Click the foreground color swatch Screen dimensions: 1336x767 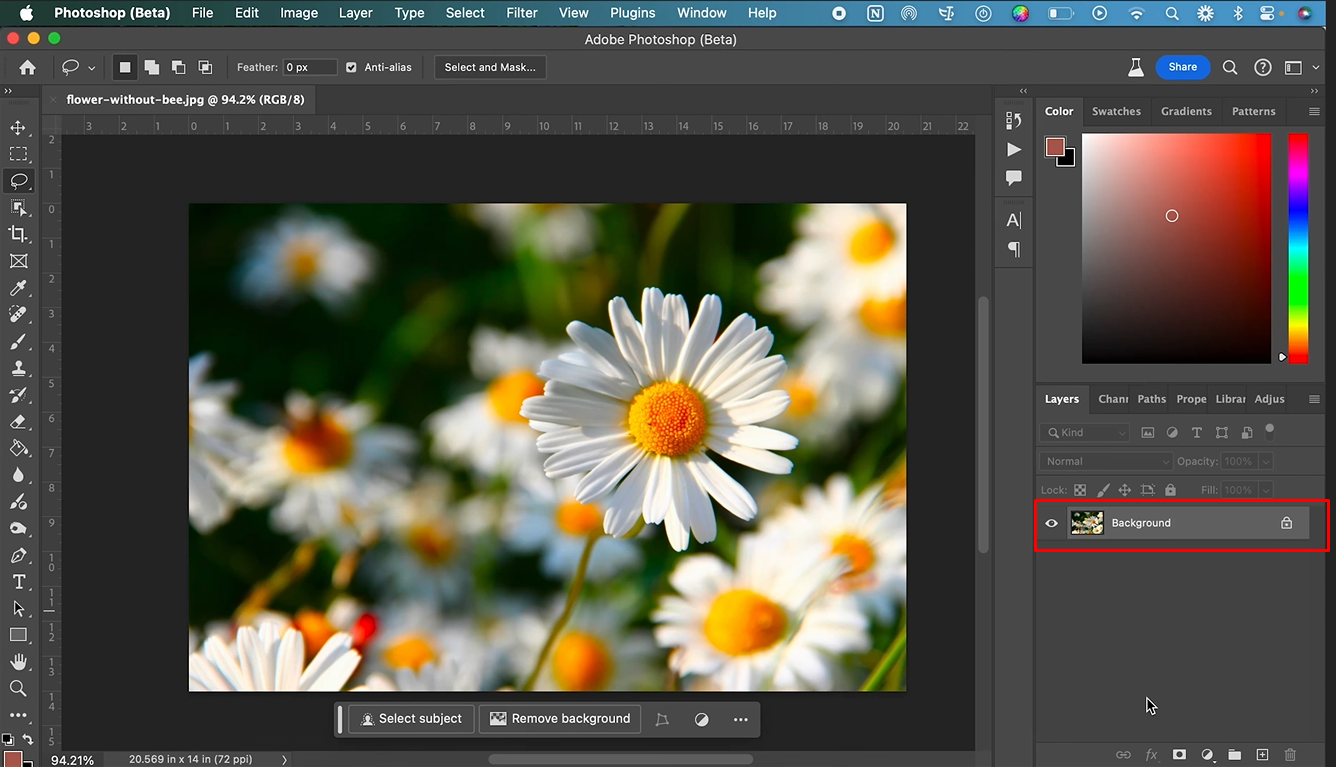(1053, 147)
